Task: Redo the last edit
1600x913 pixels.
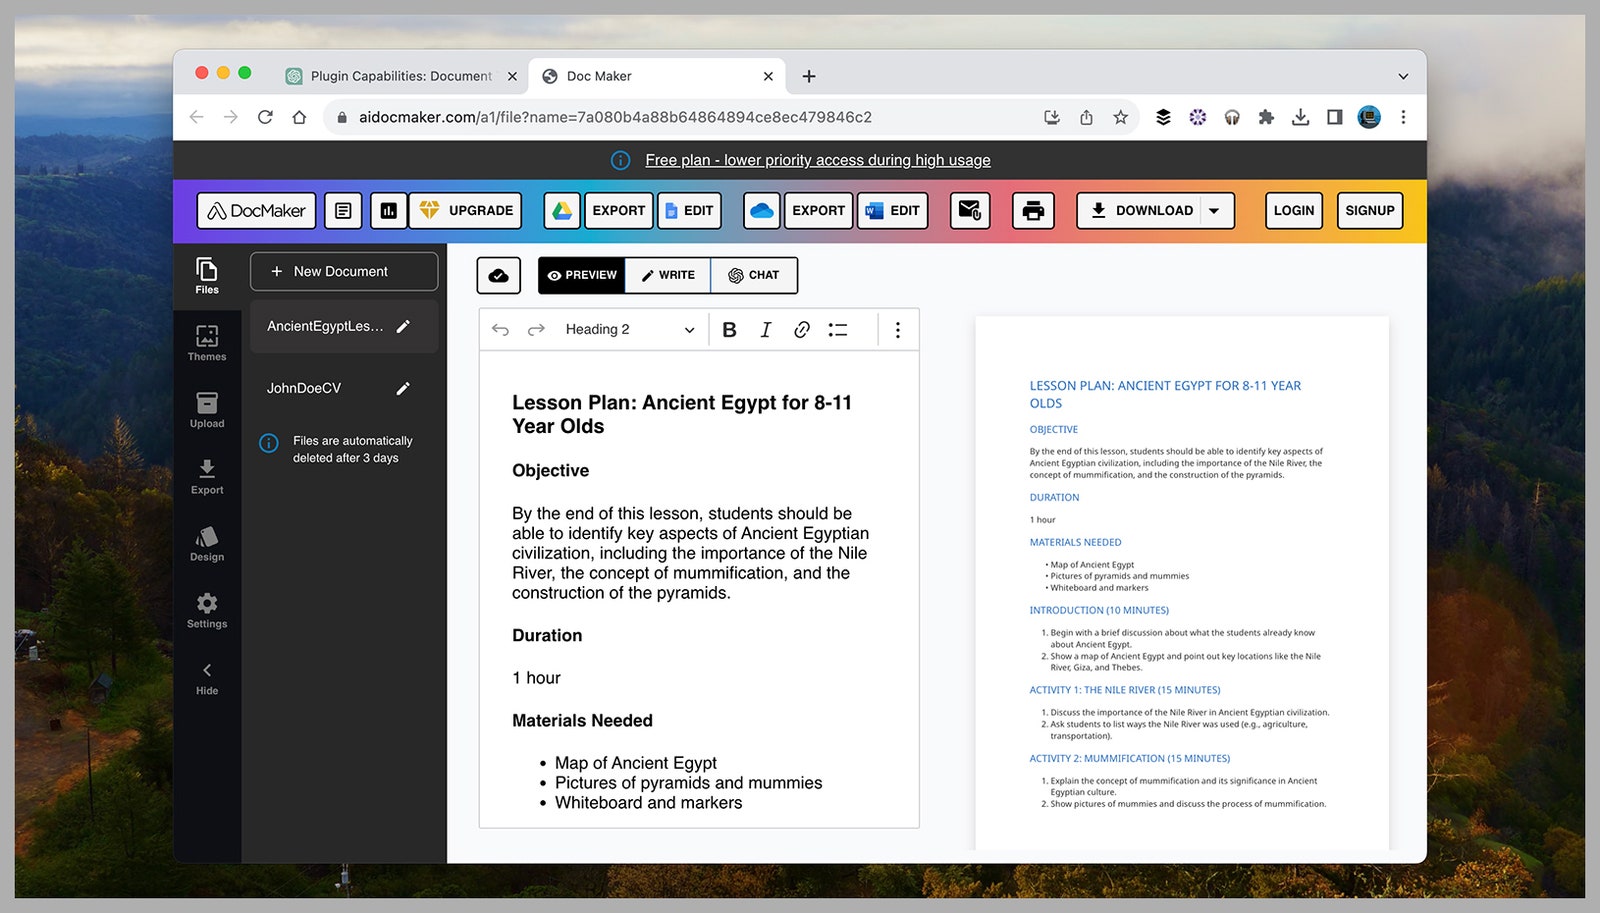Action: tap(536, 330)
